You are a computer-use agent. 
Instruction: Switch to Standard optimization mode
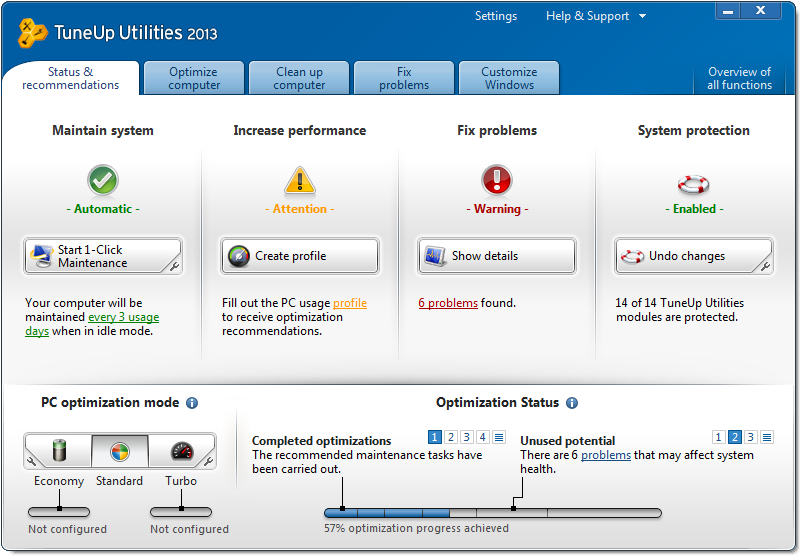pos(119,452)
